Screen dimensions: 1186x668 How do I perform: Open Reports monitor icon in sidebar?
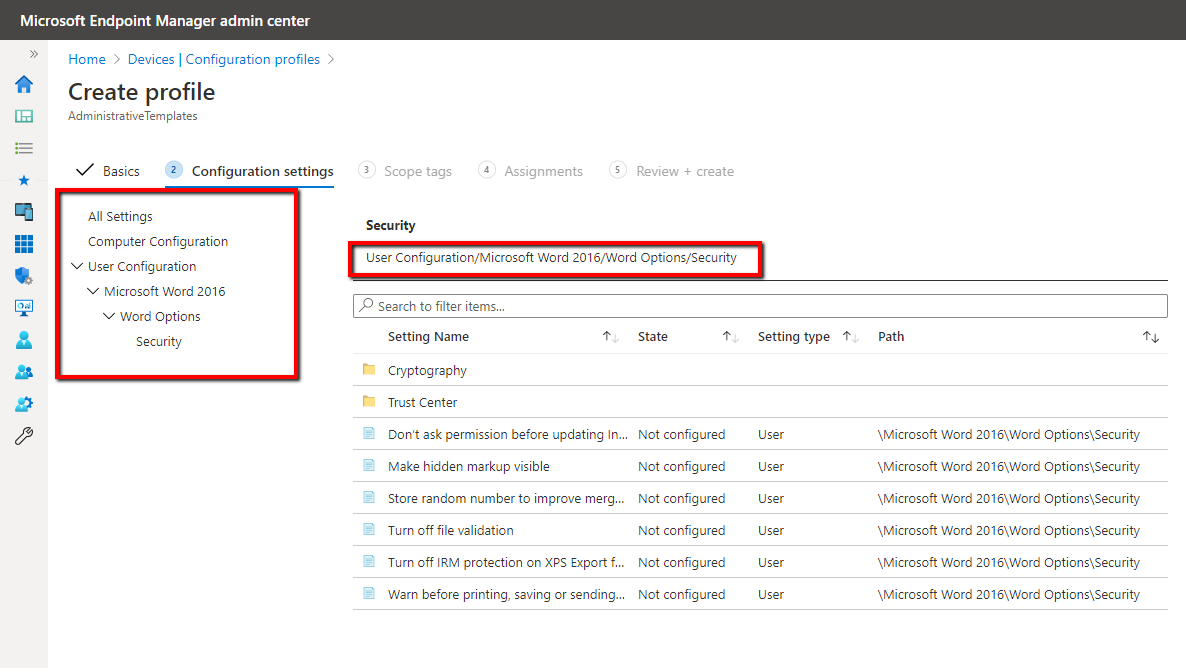(x=23, y=308)
